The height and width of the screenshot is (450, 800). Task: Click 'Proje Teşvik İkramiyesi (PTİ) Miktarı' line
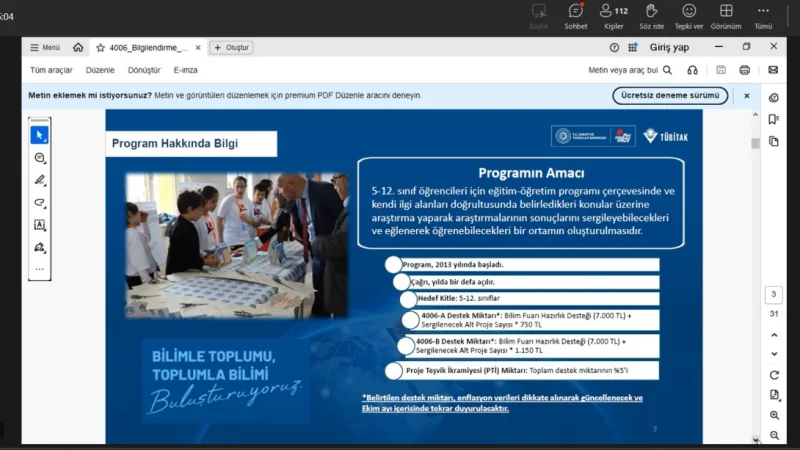517,370
